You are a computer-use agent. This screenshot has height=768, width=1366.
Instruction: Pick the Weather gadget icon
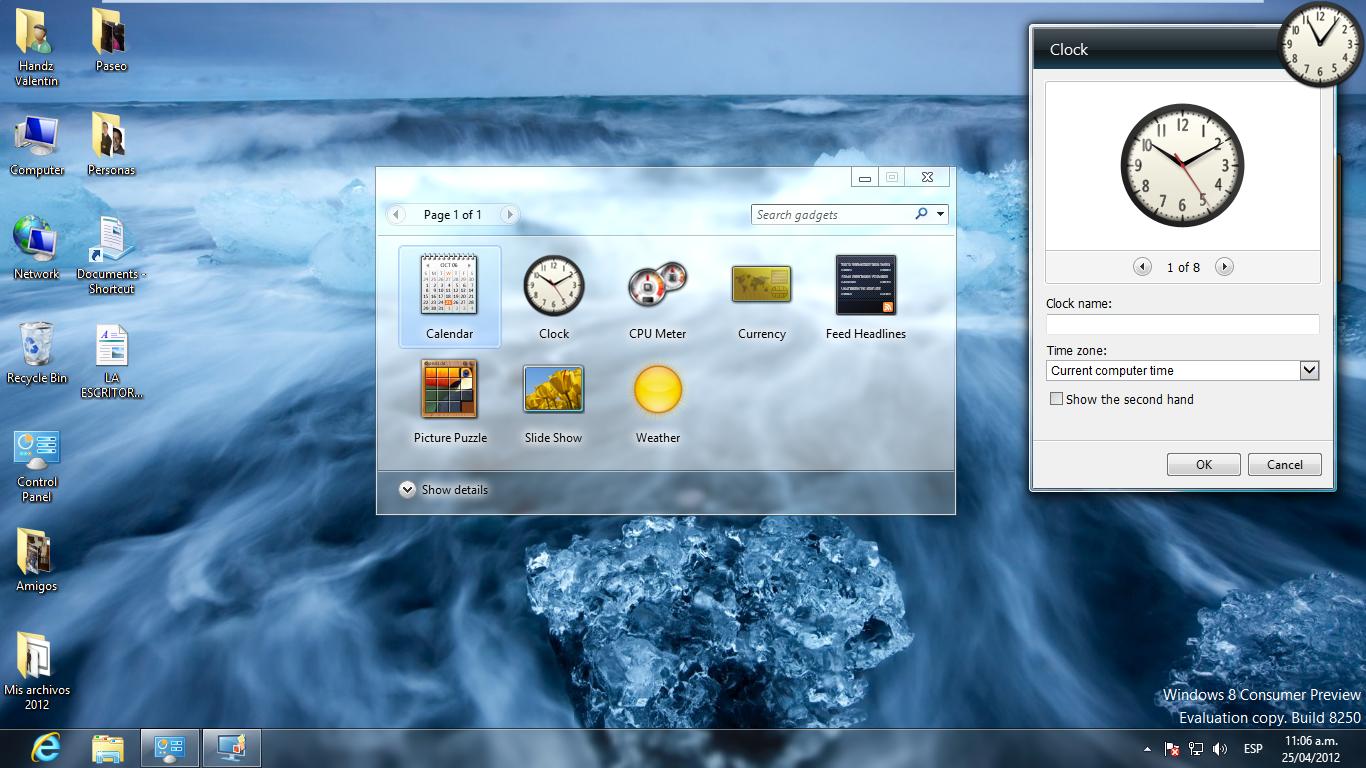[657, 390]
